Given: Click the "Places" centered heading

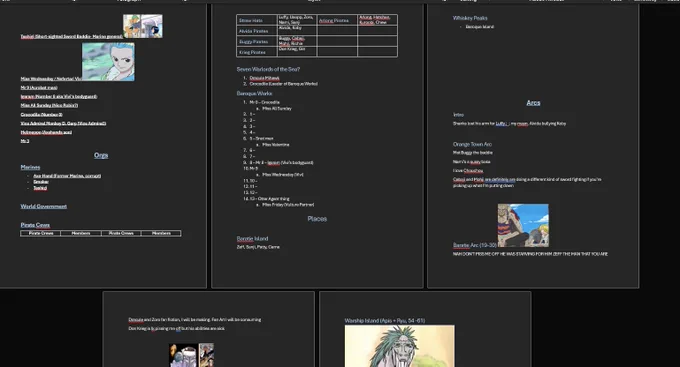Looking at the screenshot, I should [317, 219].
